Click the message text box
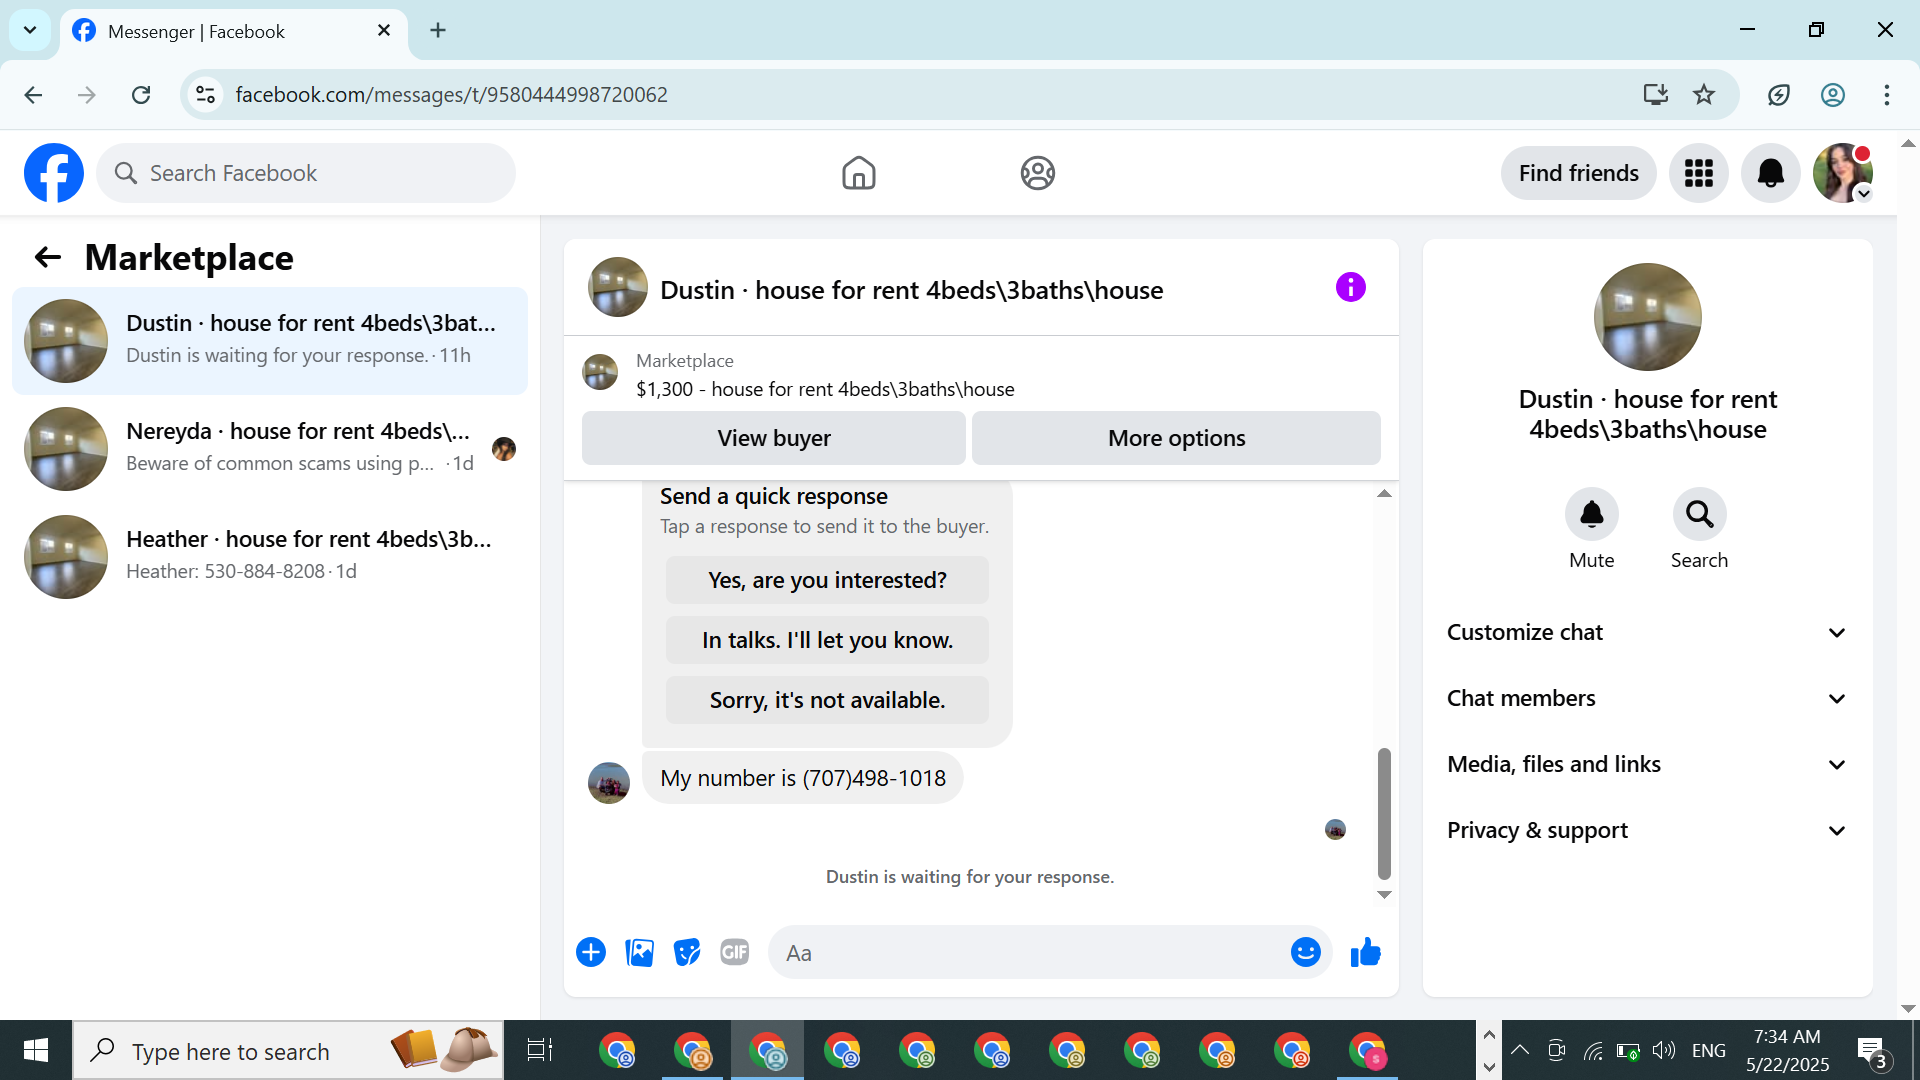1920x1080 pixels. pyautogui.click(x=1030, y=953)
